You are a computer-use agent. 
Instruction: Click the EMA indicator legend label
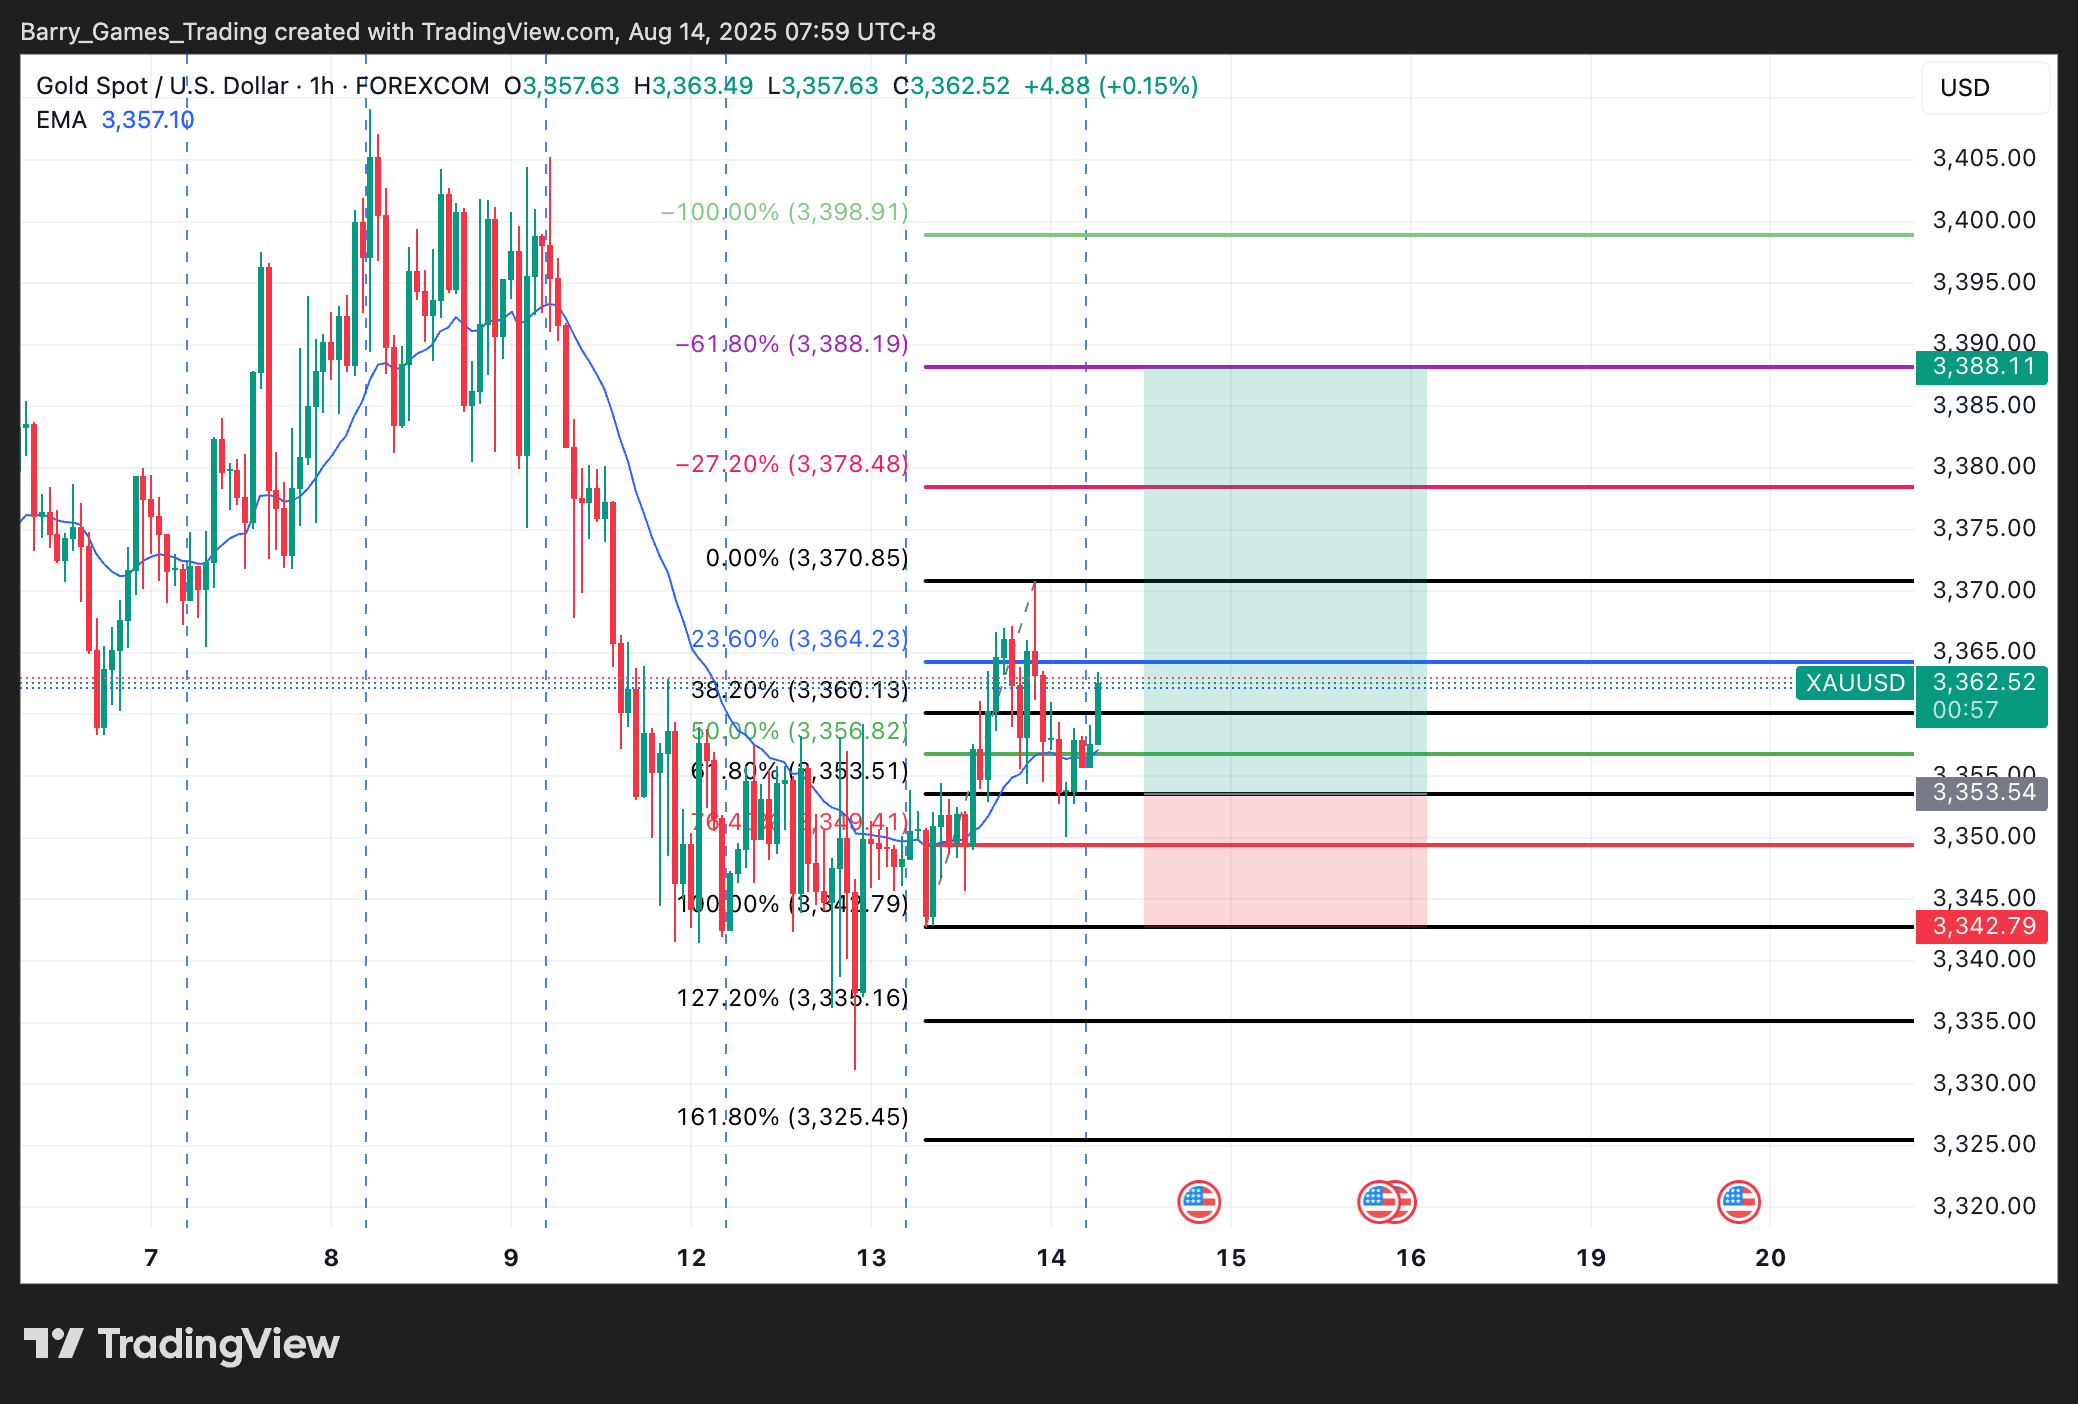[61, 120]
